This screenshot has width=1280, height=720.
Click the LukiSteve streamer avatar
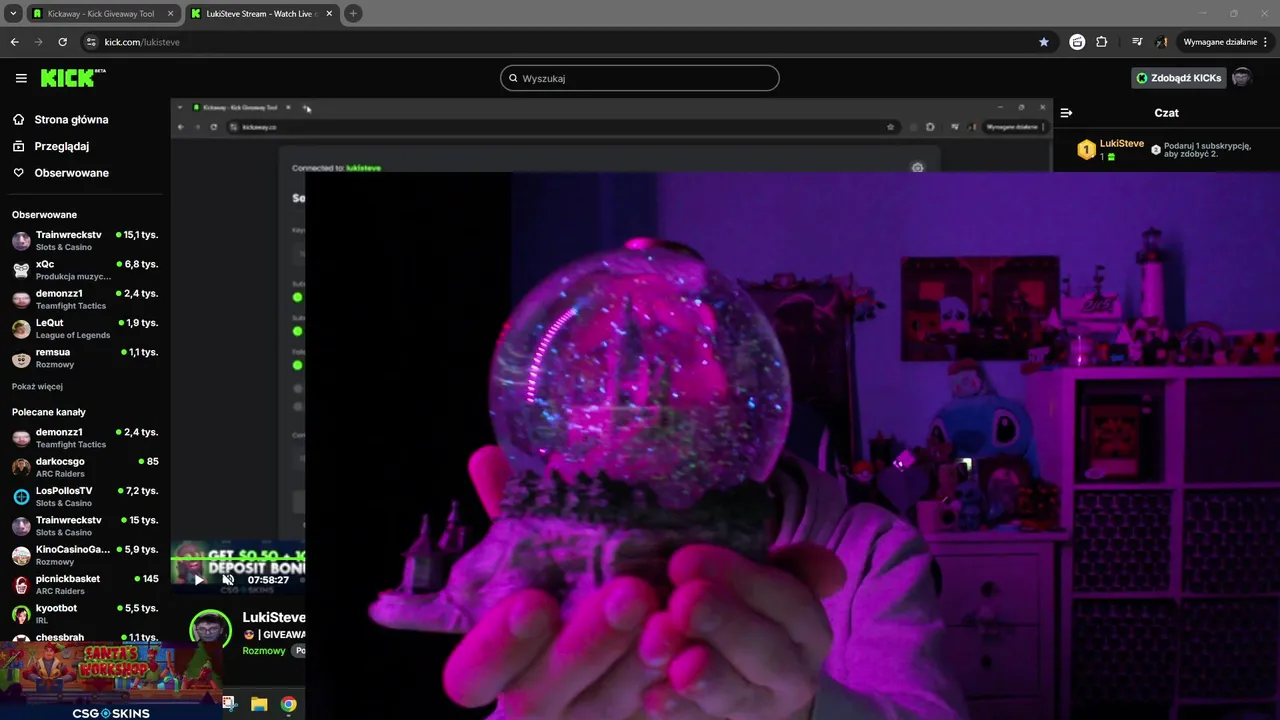(211, 630)
